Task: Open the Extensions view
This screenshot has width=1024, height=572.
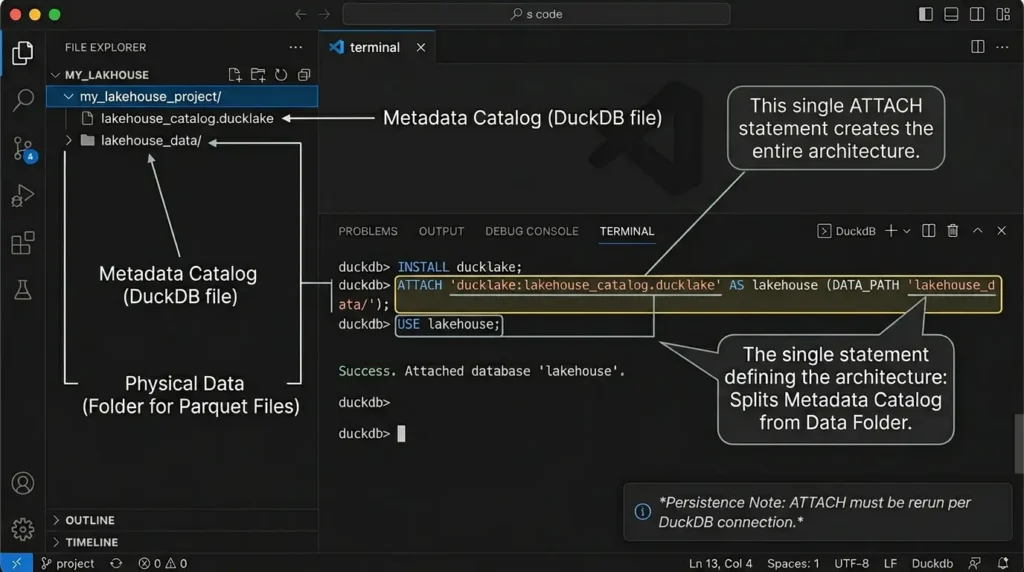Action: pyautogui.click(x=23, y=243)
